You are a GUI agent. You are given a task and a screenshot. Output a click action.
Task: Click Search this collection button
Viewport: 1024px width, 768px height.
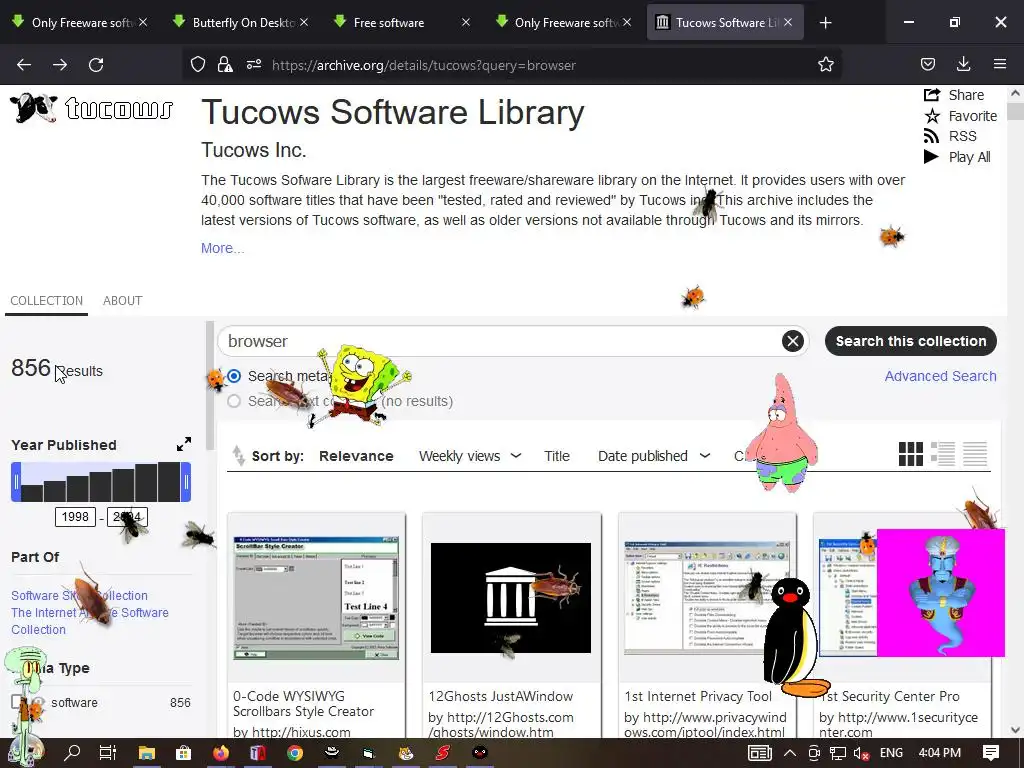click(x=910, y=341)
